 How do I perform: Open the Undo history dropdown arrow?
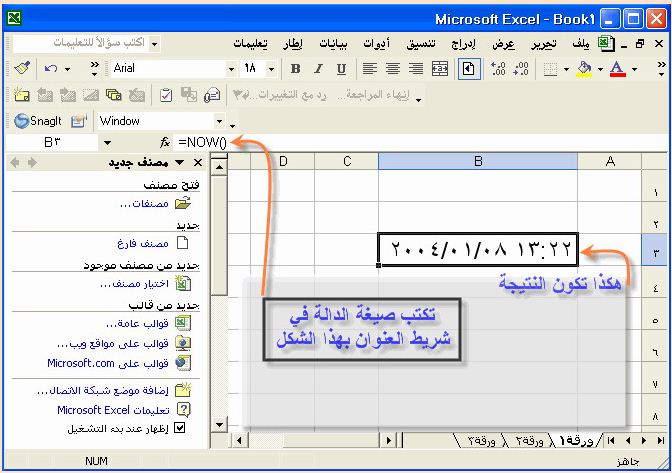click(67, 69)
